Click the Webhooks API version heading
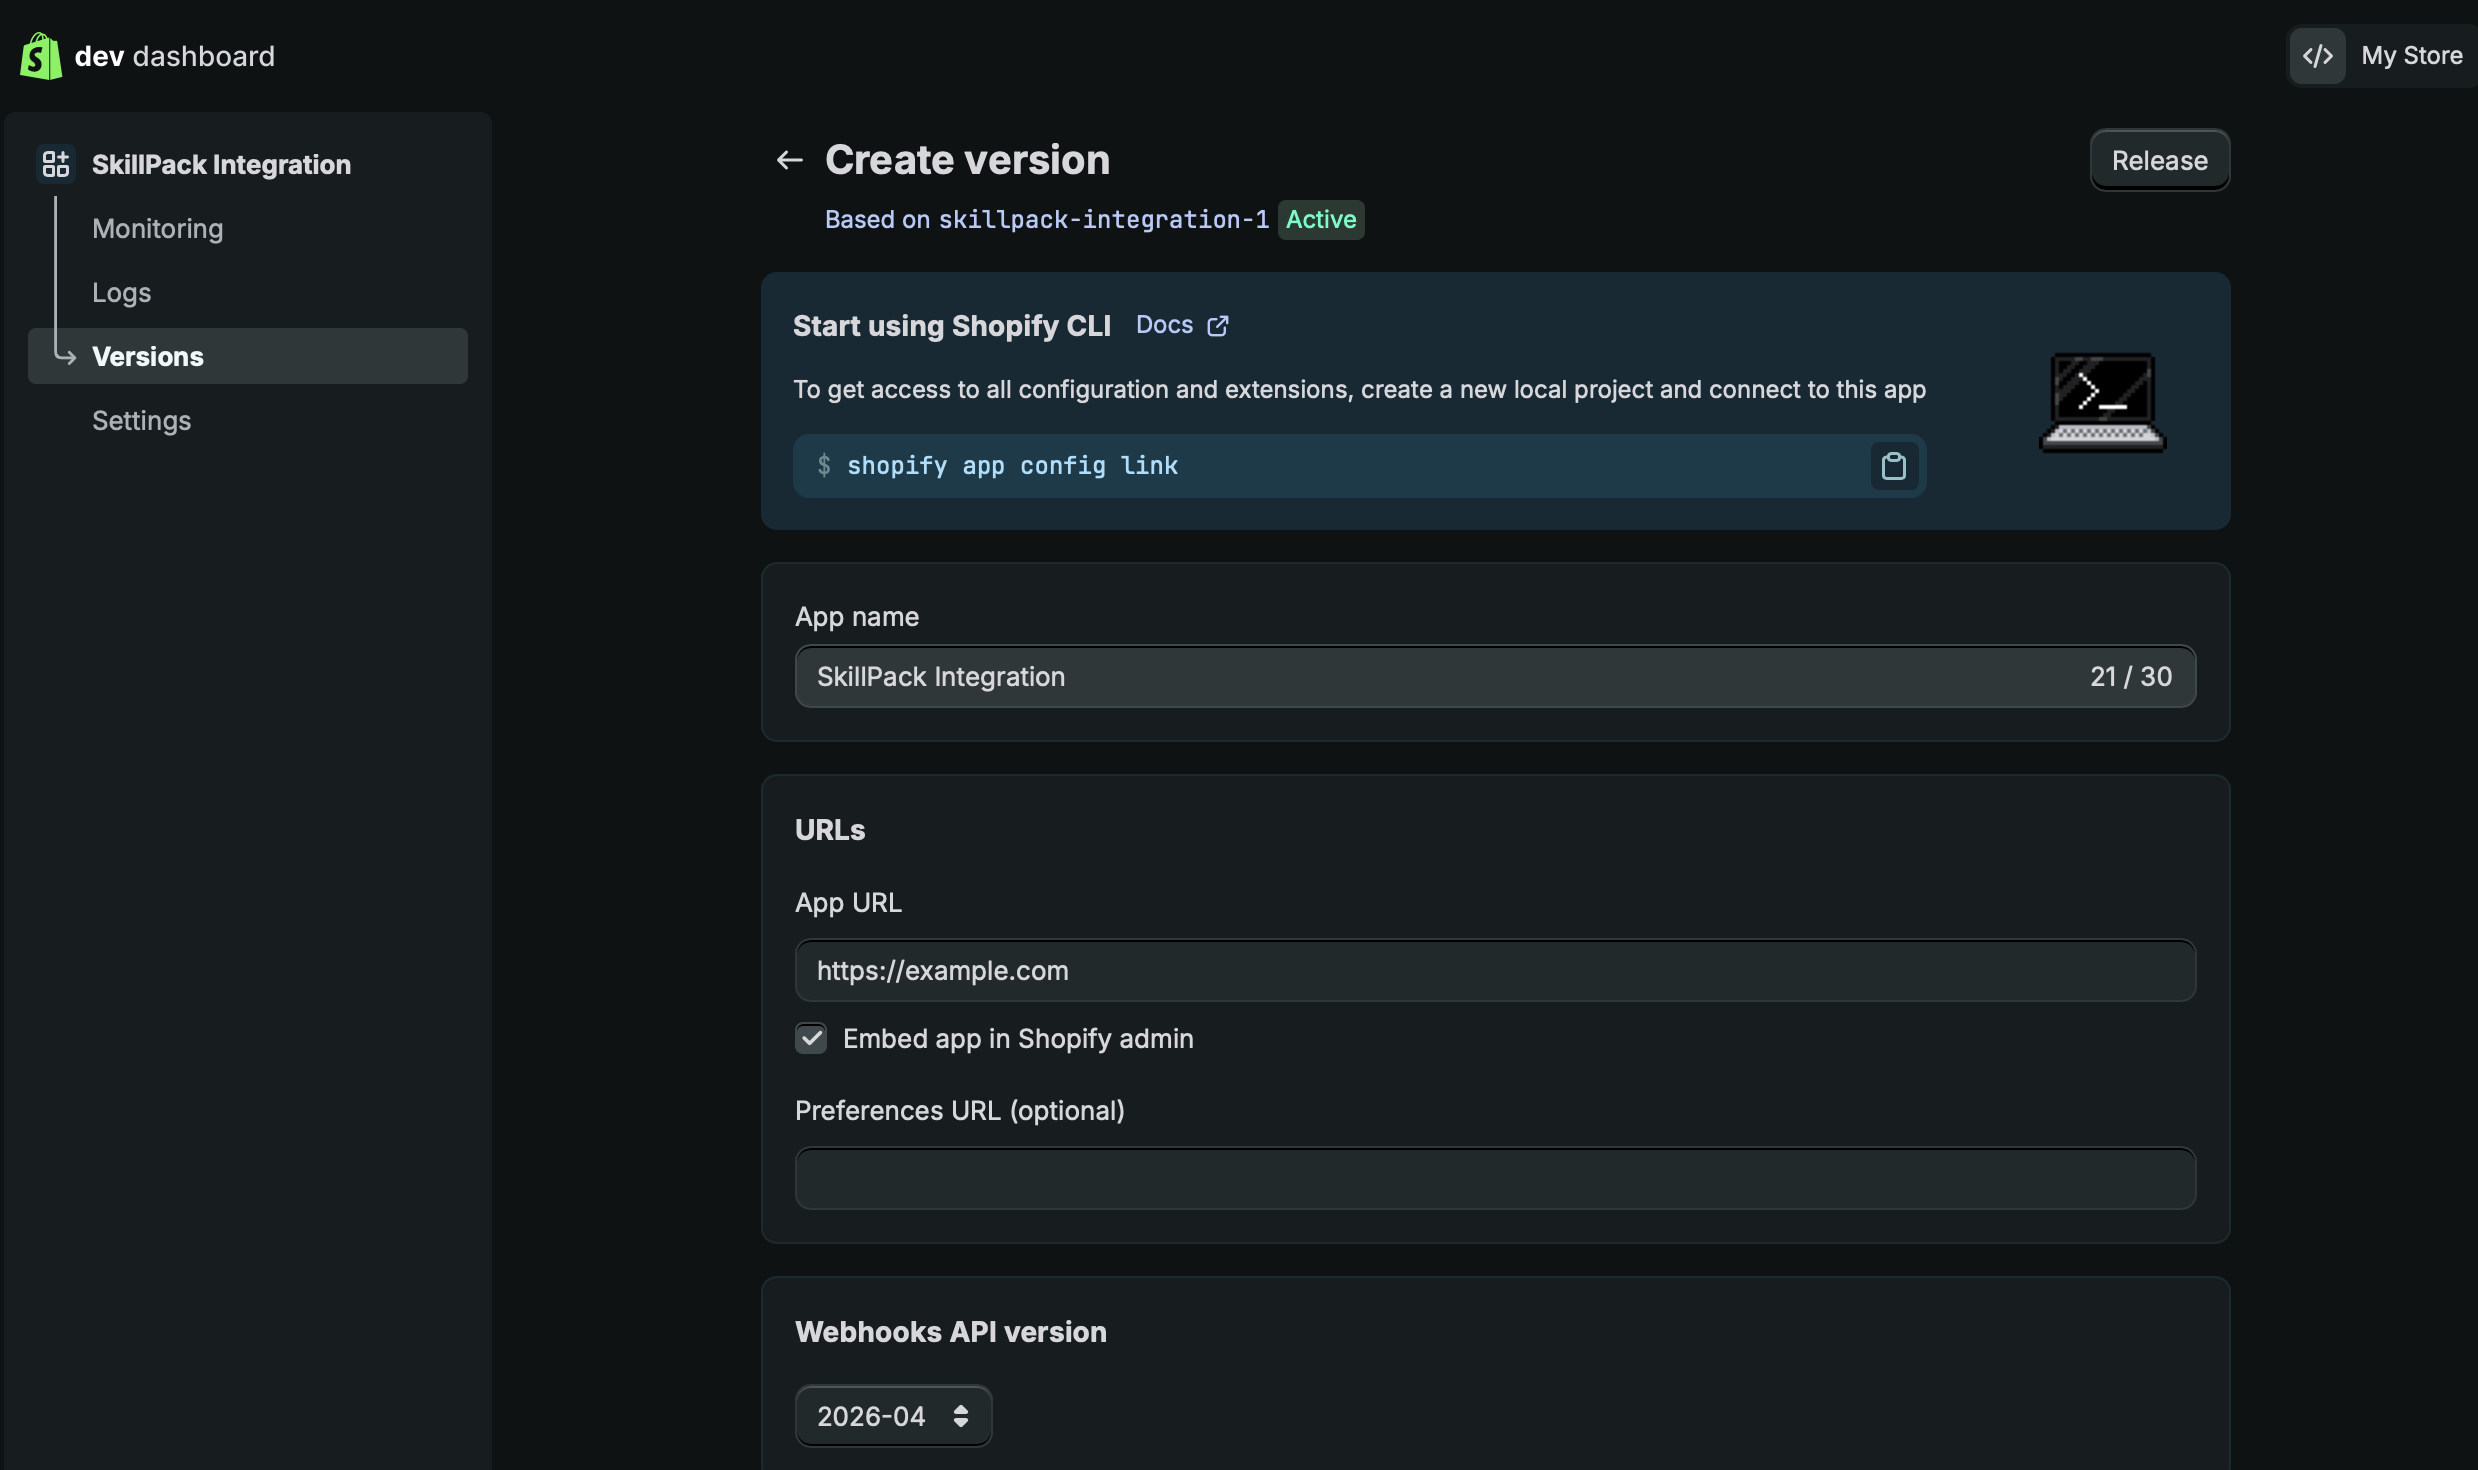This screenshot has width=2478, height=1470. (x=951, y=1332)
